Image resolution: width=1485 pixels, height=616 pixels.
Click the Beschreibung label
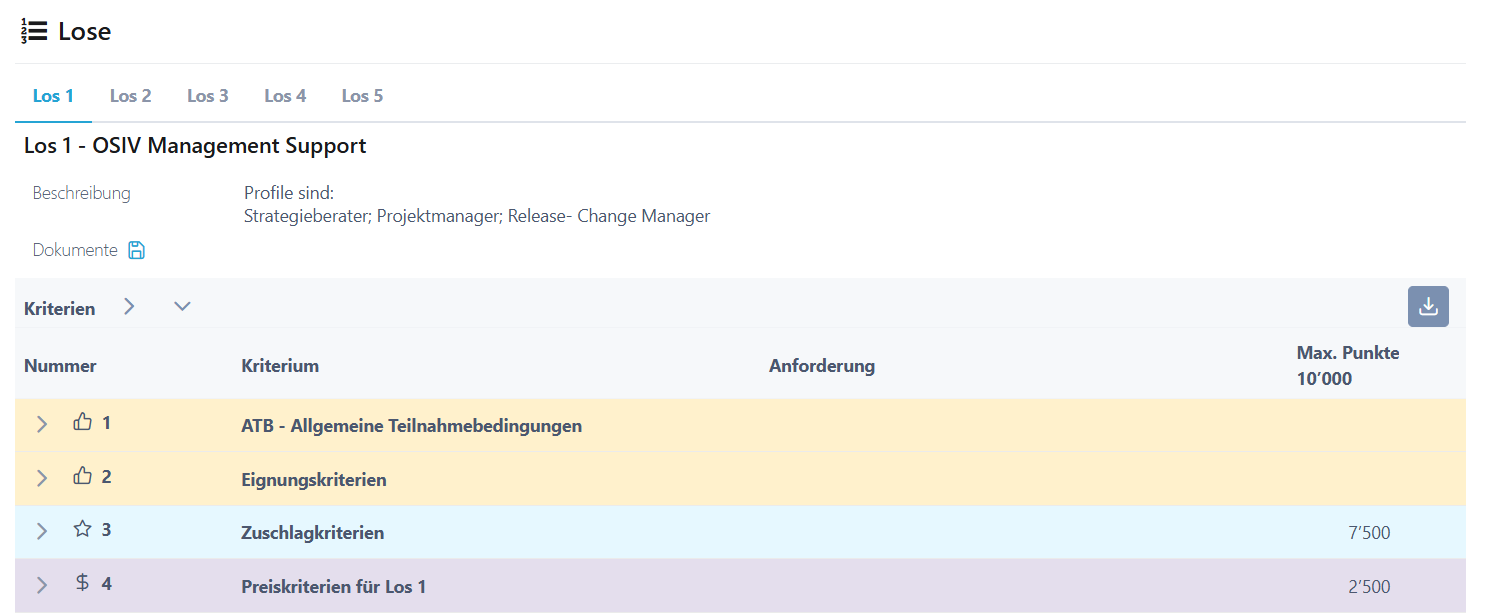tap(81, 193)
